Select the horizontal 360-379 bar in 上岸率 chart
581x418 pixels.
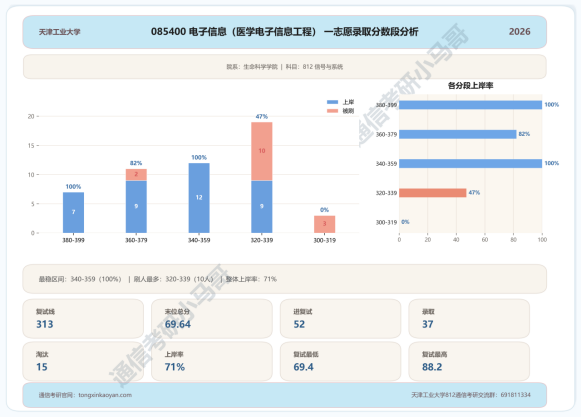[458, 134]
